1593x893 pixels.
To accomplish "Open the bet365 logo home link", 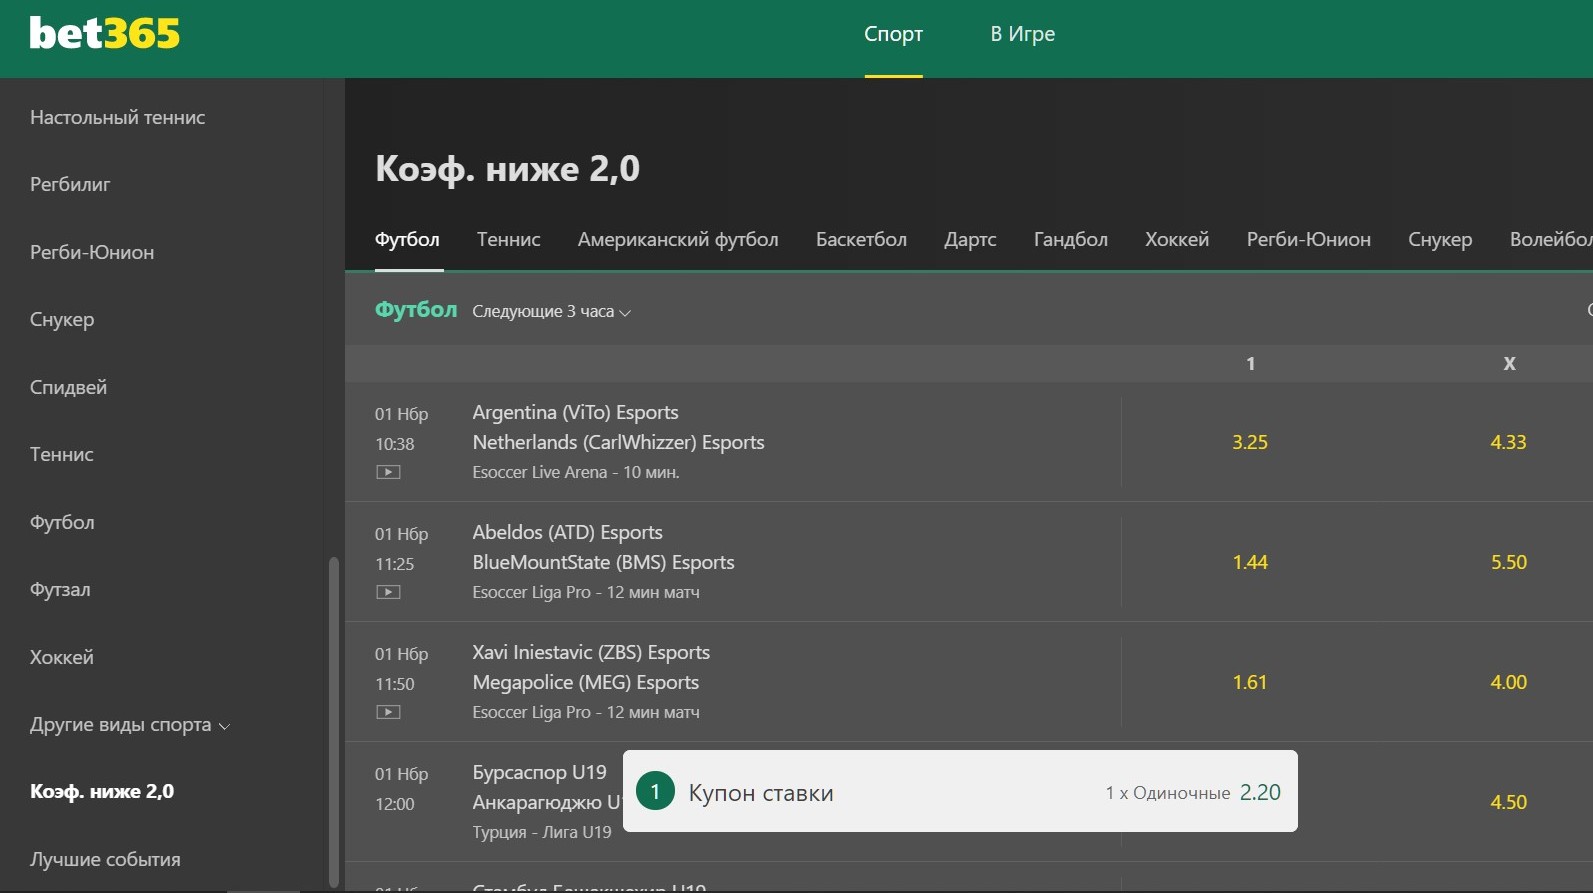I will [x=104, y=33].
